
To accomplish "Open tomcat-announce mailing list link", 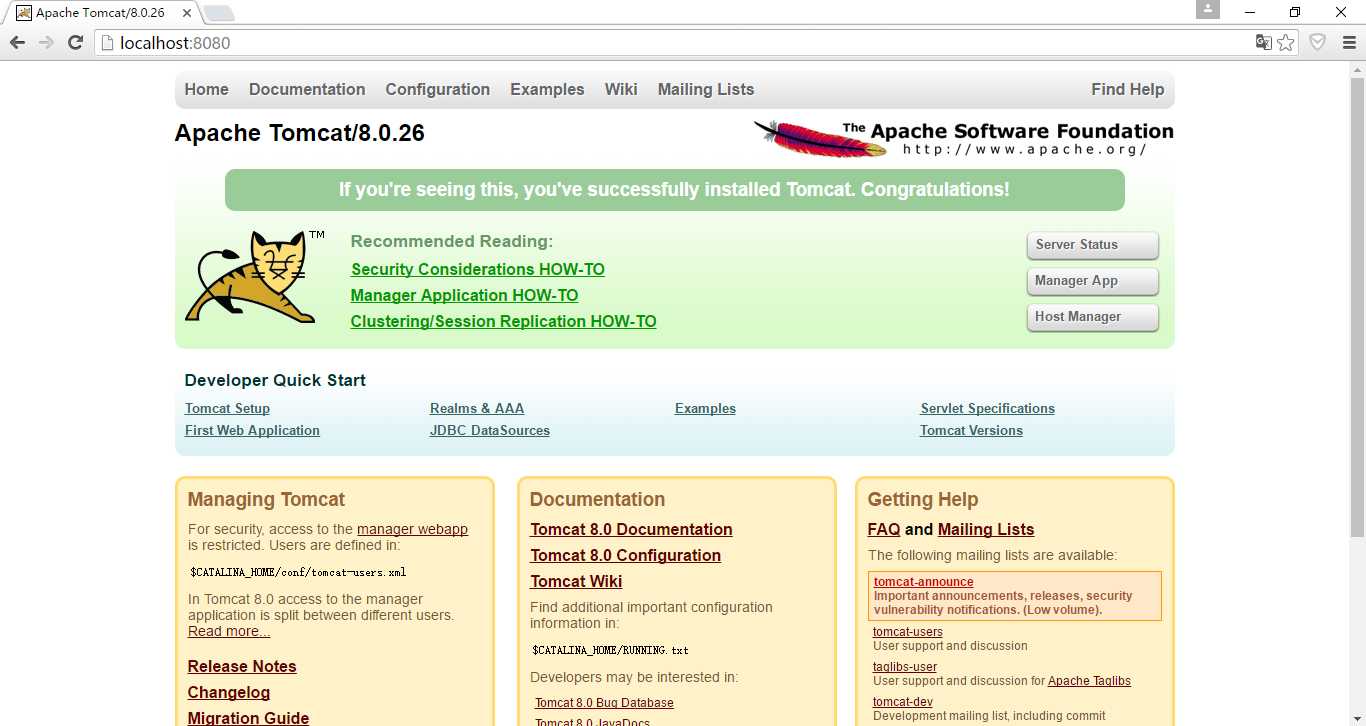I will (x=923, y=581).
